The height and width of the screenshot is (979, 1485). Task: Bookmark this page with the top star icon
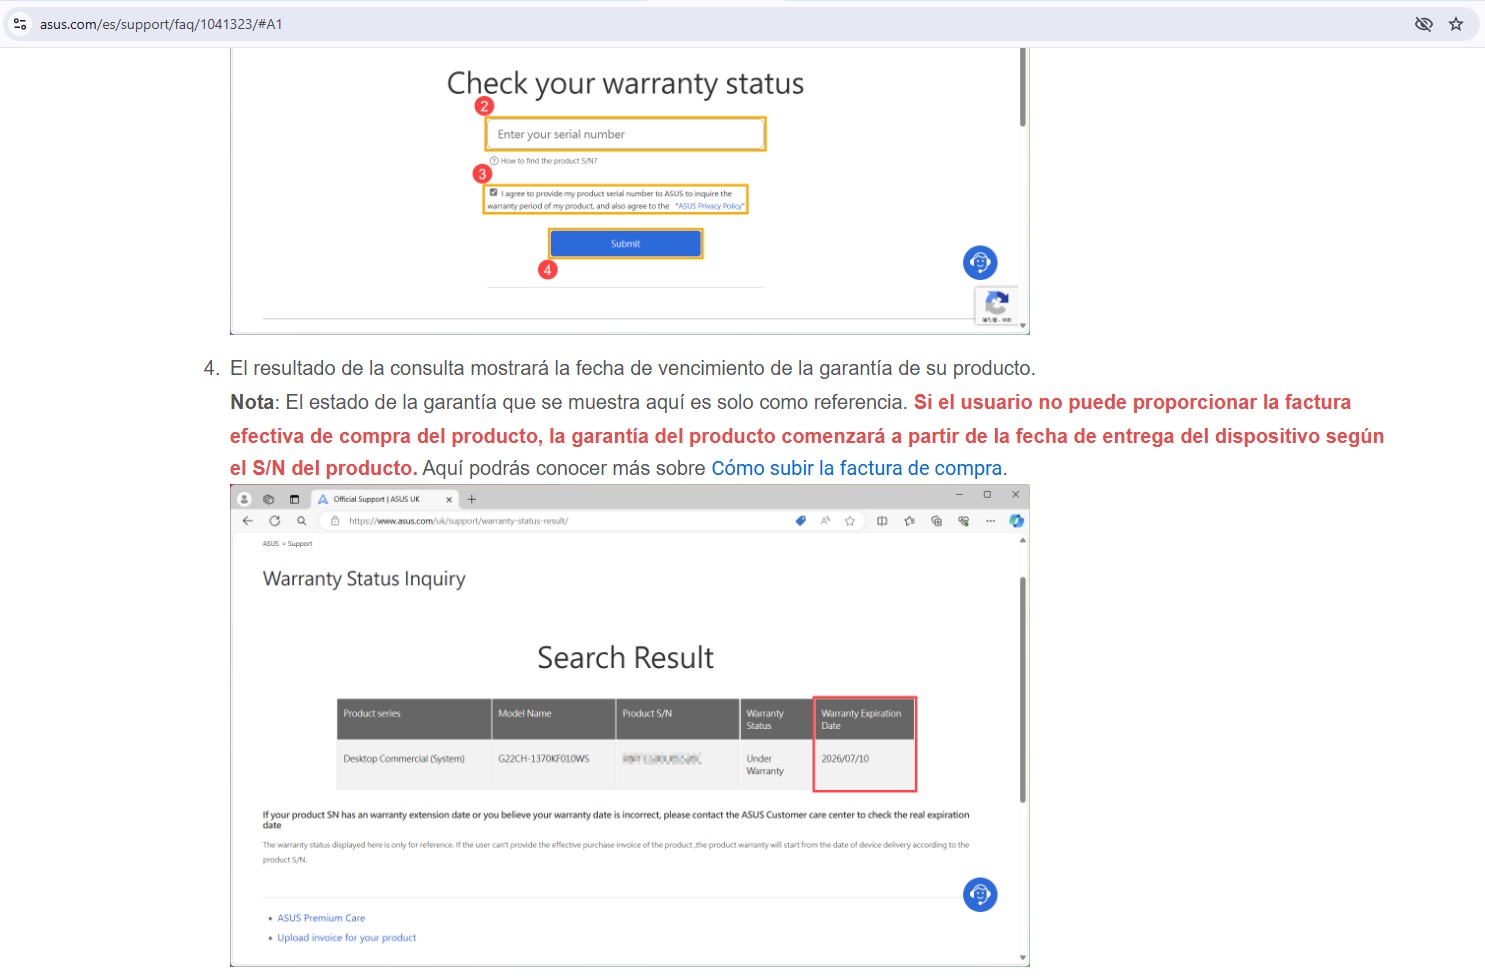point(1456,24)
